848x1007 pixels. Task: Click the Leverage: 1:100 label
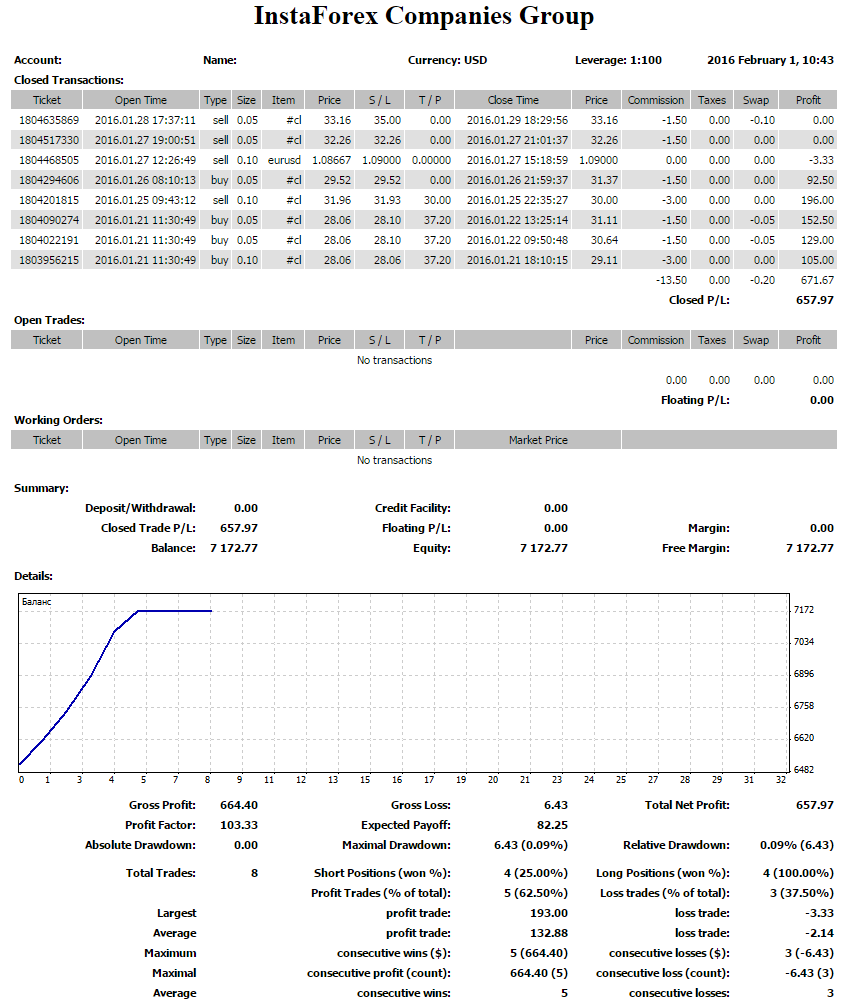[x=618, y=60]
